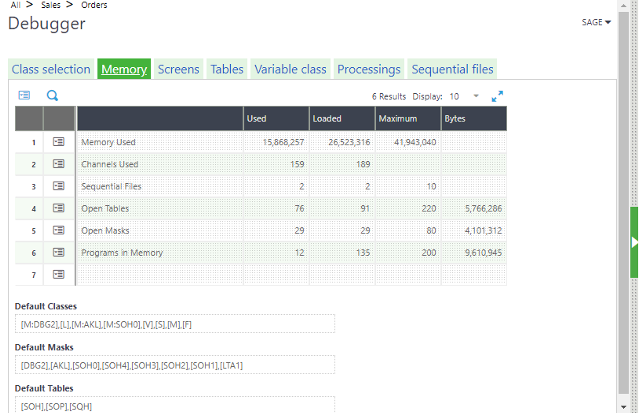Click the card view icon above the grid
This screenshot has width=639, height=413.
[24, 96]
